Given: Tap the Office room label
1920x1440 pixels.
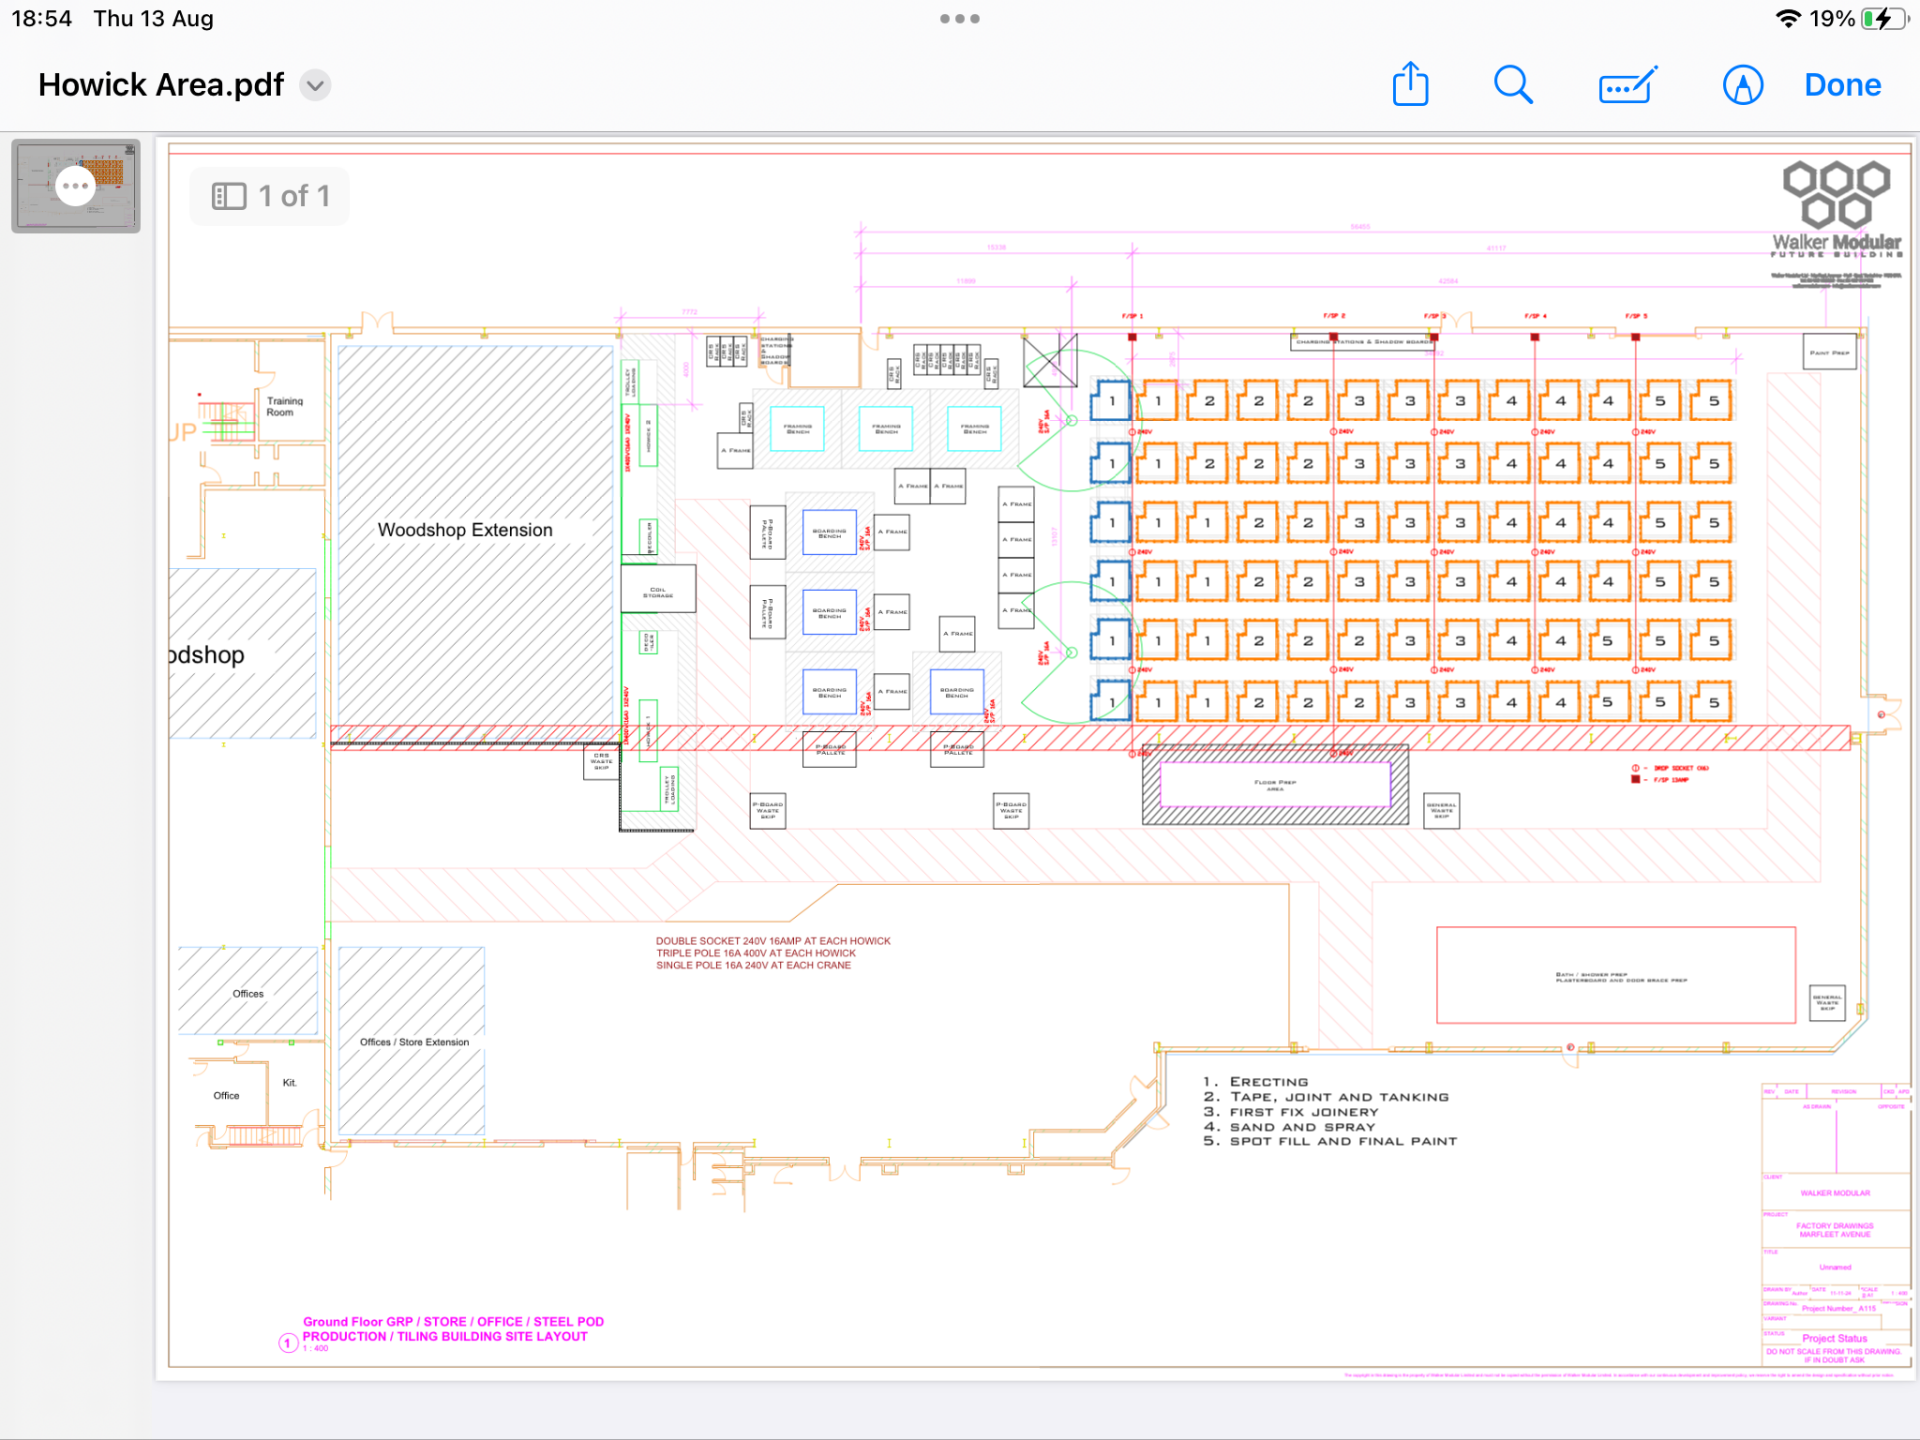Looking at the screenshot, I should (x=226, y=1096).
